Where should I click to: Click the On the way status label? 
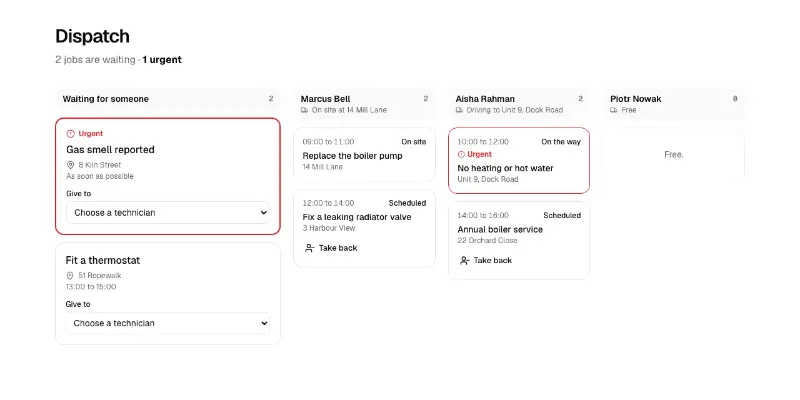561,142
